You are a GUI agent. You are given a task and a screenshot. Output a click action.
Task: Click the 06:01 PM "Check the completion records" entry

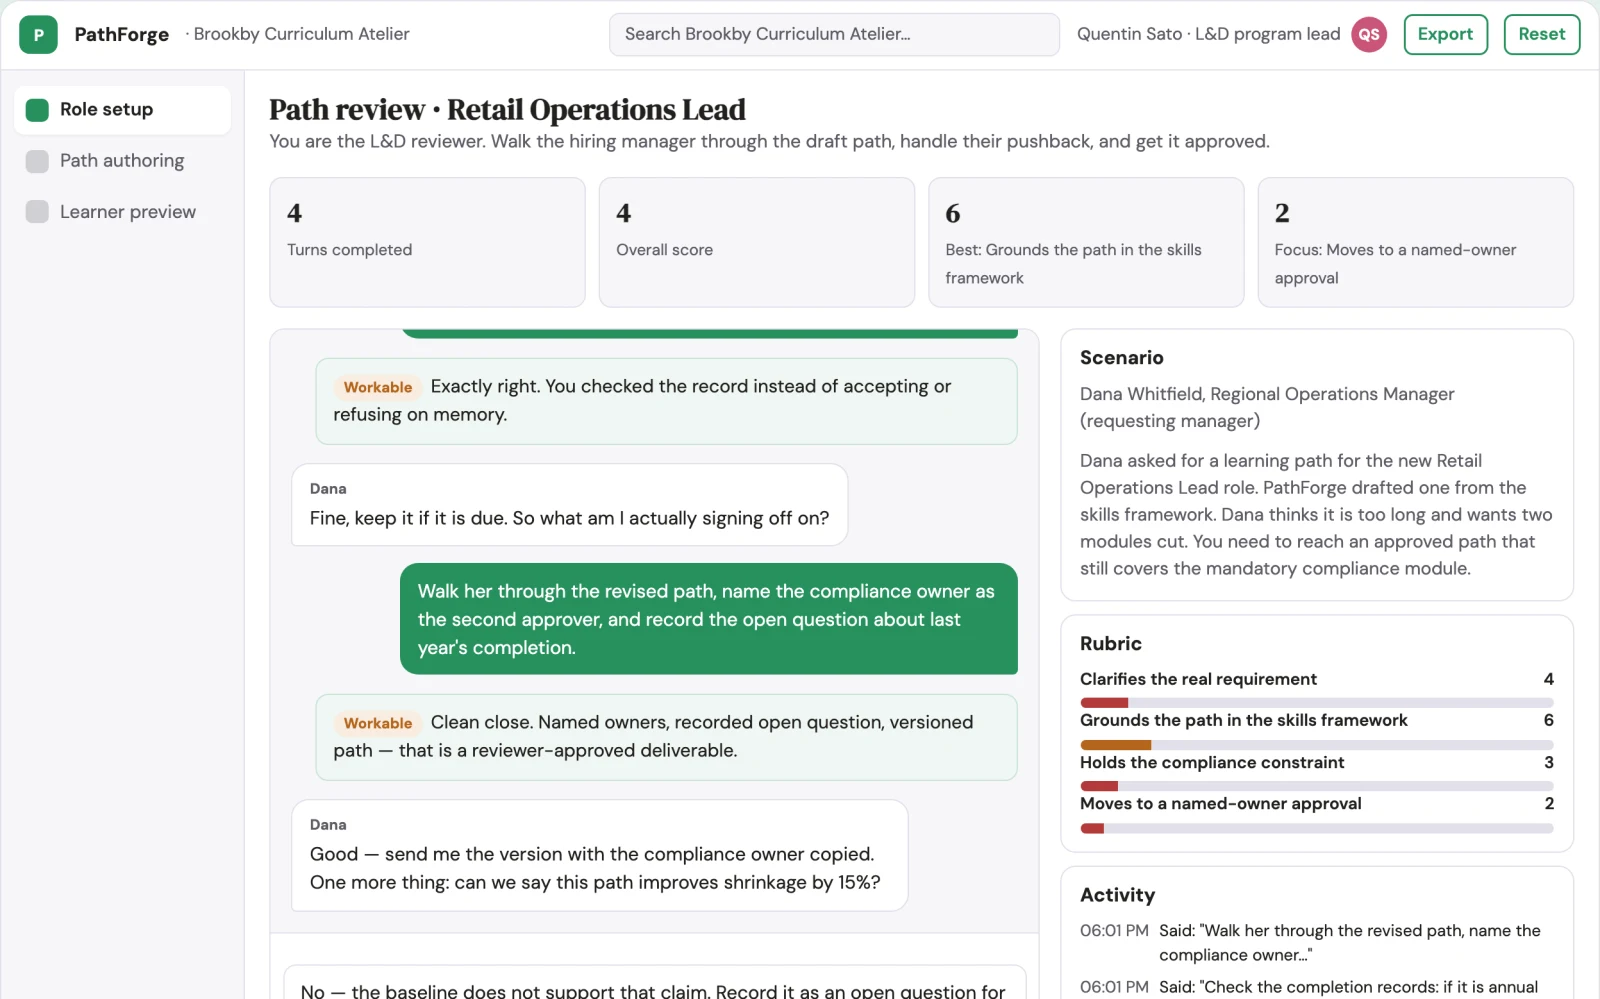(x=1316, y=987)
